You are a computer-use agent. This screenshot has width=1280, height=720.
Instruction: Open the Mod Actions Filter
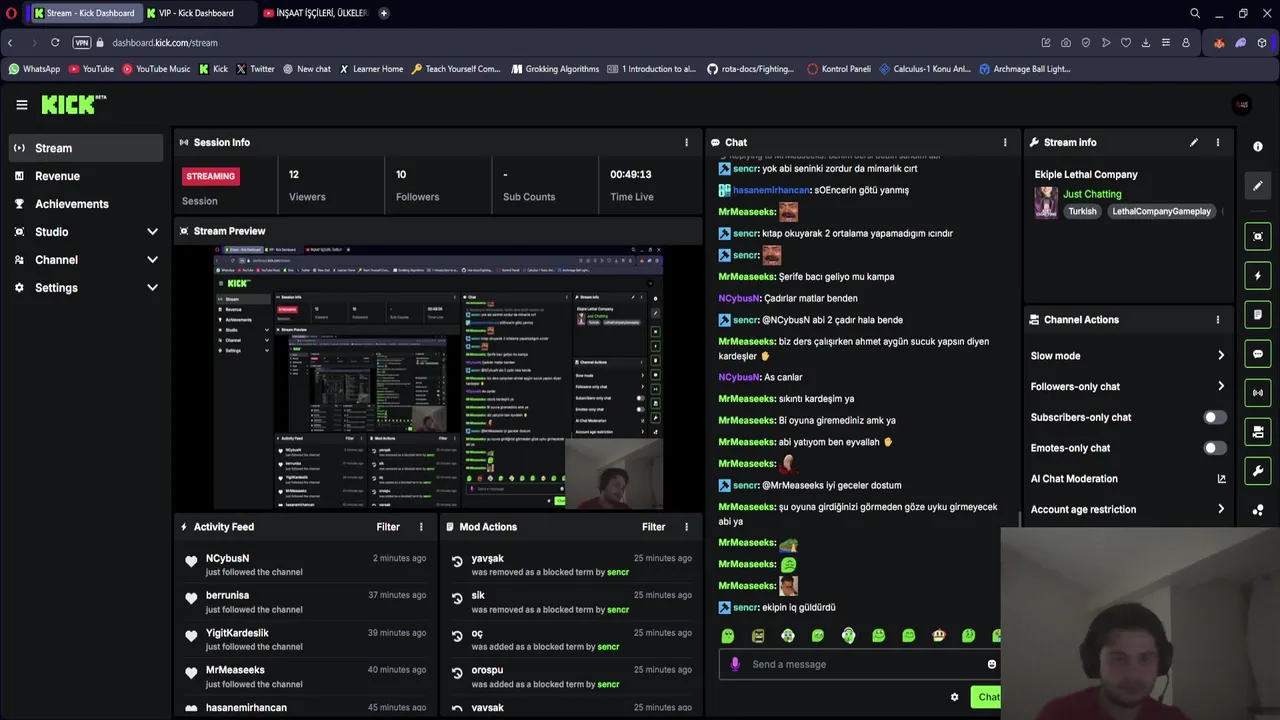click(653, 527)
